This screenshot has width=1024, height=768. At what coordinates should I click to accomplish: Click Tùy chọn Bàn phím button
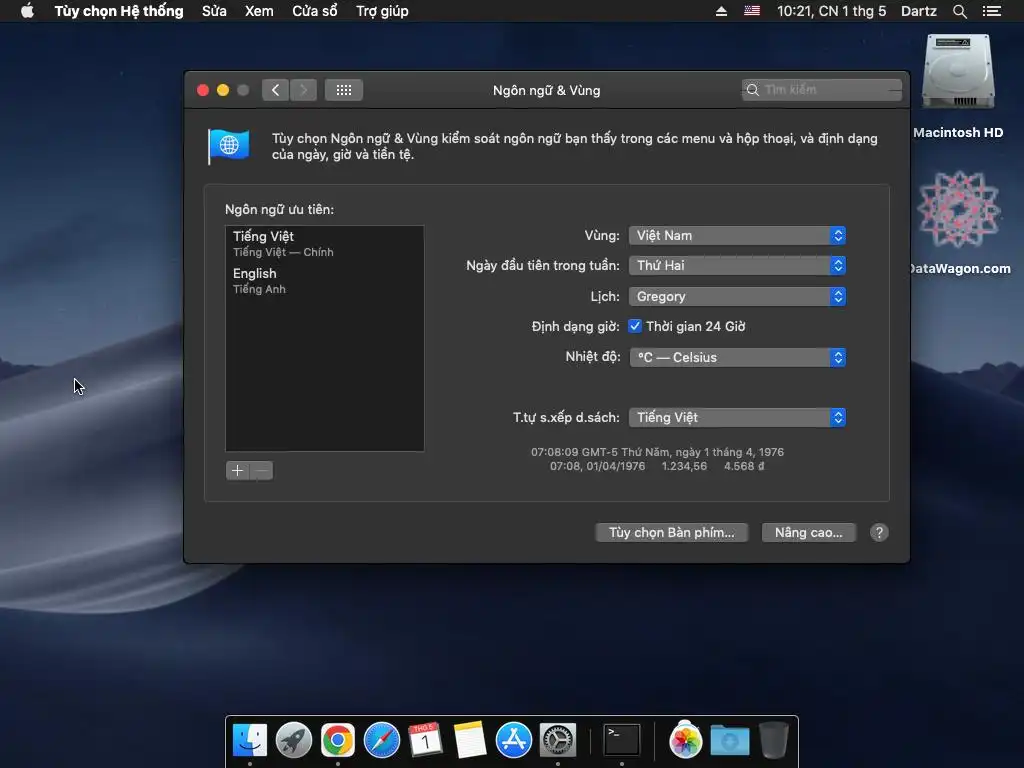tap(671, 532)
